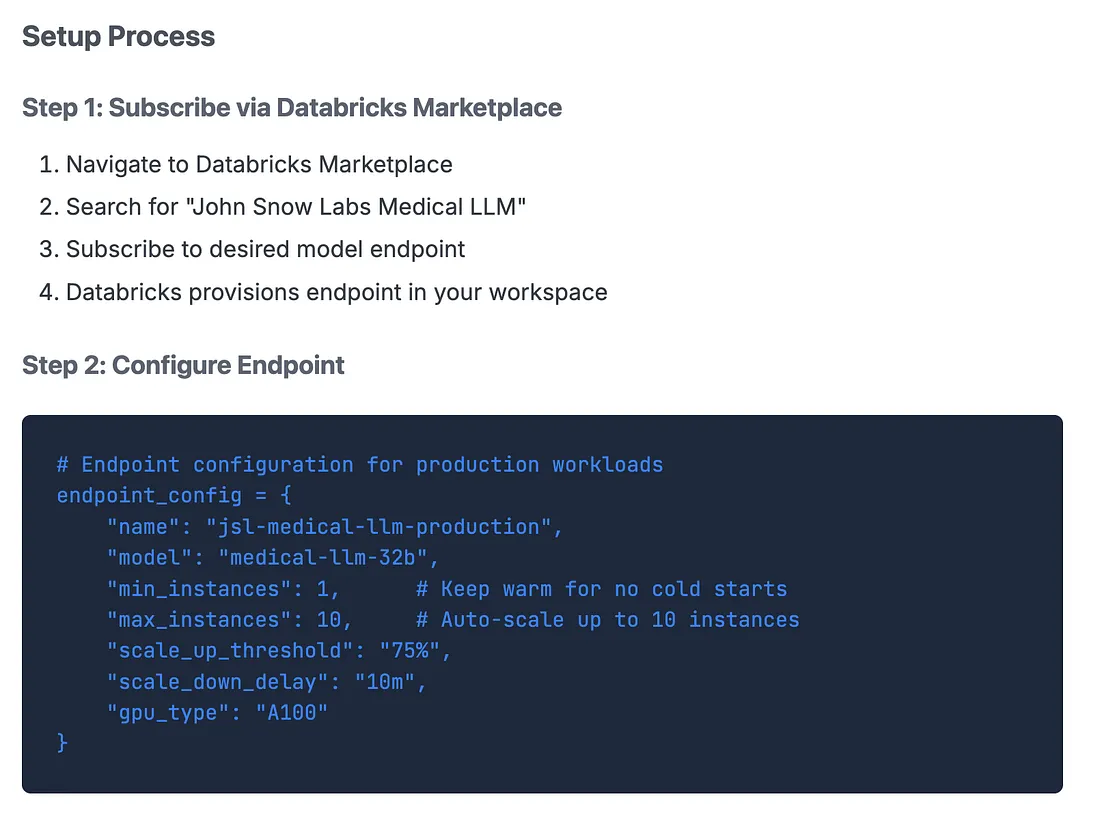Click the "Step 2: Configure Endpoint" heading
The image size is (1100, 819).
point(183,365)
